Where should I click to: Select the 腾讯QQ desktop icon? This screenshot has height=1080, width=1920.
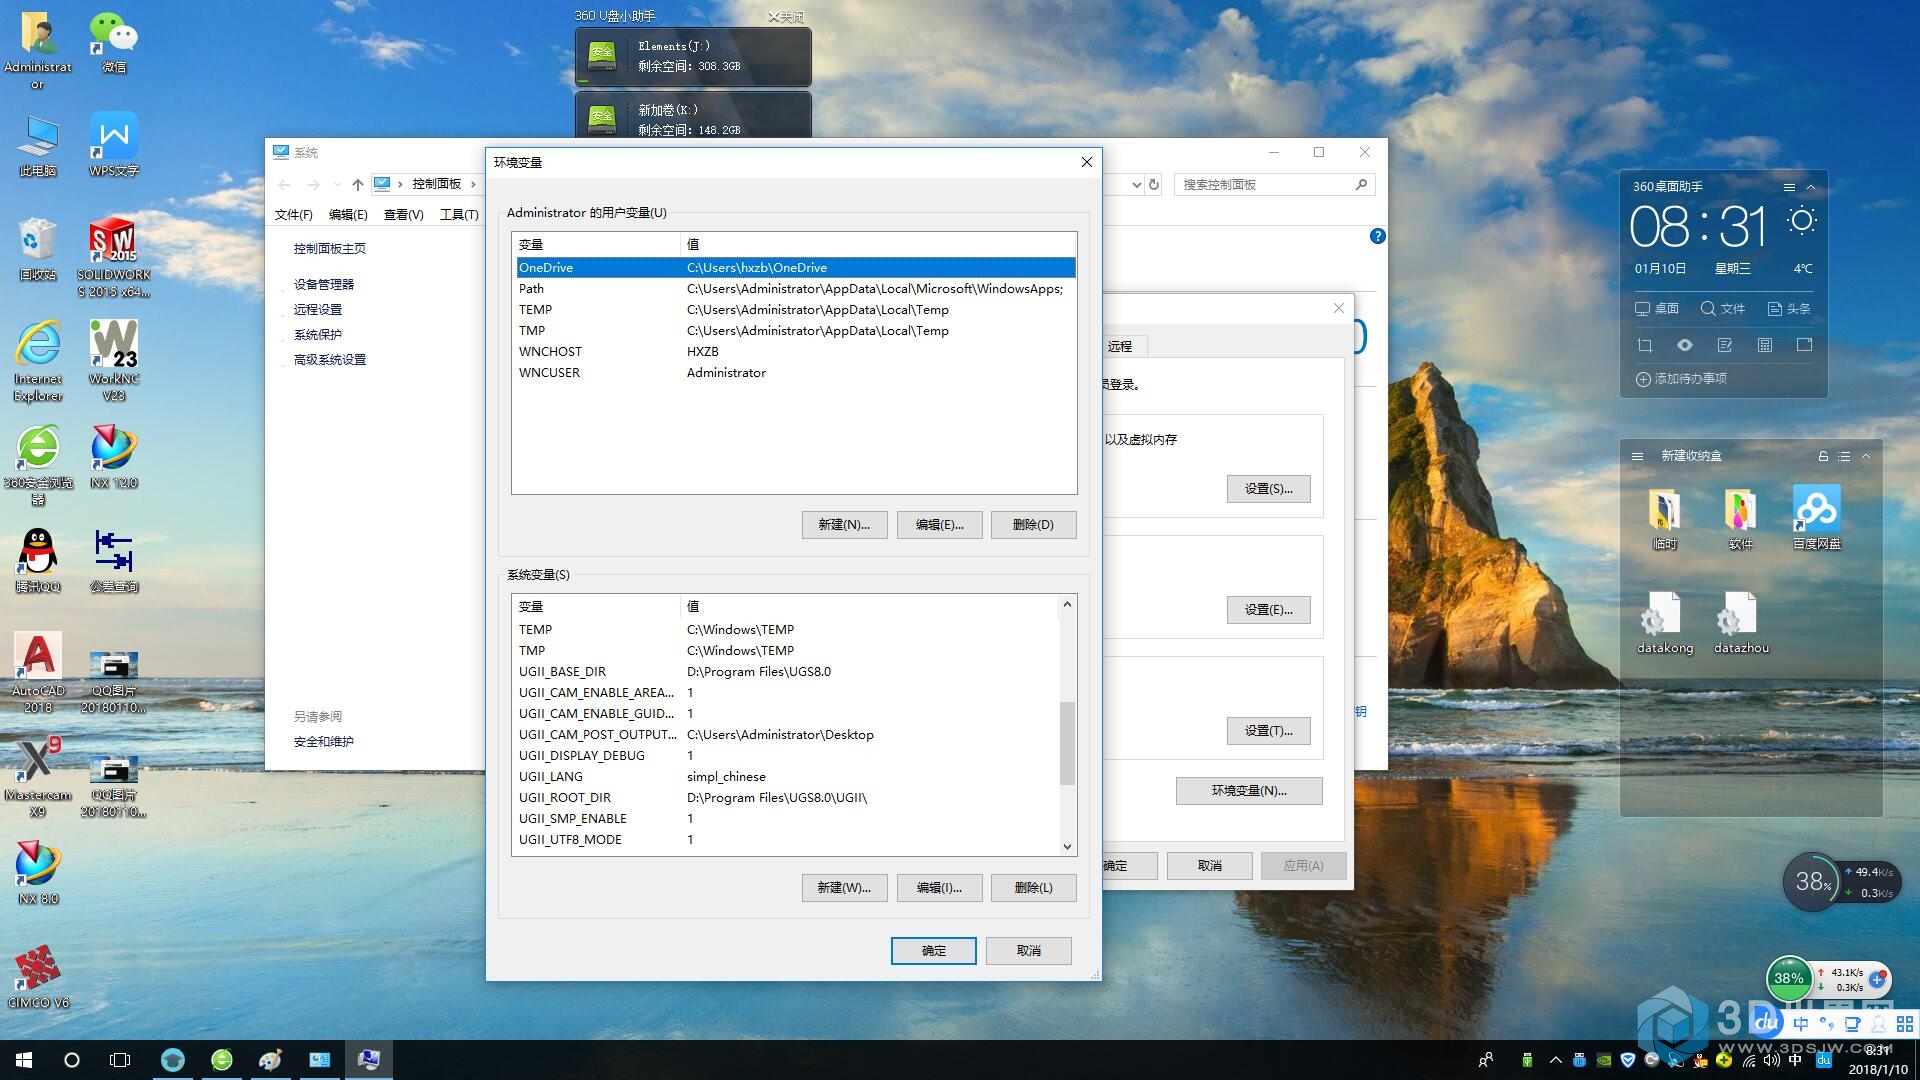pos(38,561)
